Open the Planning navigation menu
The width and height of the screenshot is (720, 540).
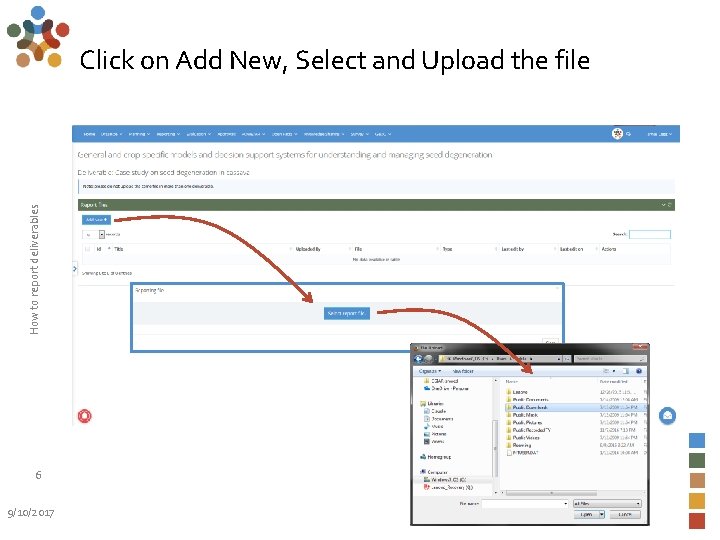tap(139, 134)
